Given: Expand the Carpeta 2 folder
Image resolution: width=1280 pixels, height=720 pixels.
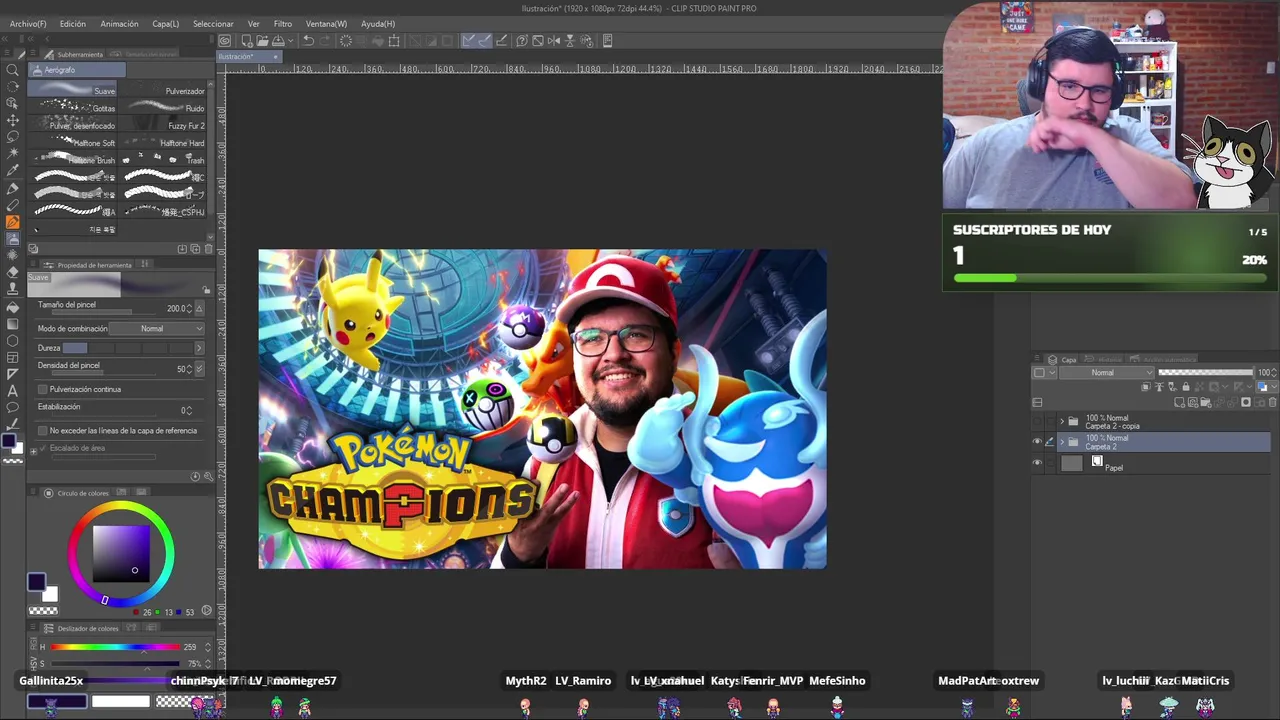Looking at the screenshot, I should point(1062,441).
